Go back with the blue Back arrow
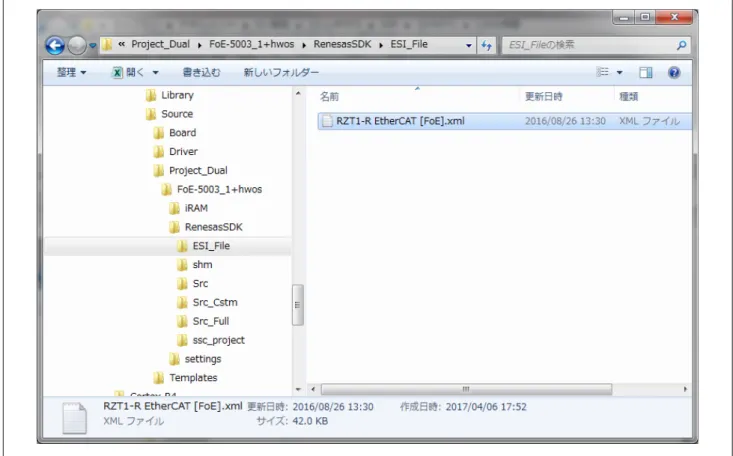Viewport: 733px width, 456px height. [x=55, y=45]
